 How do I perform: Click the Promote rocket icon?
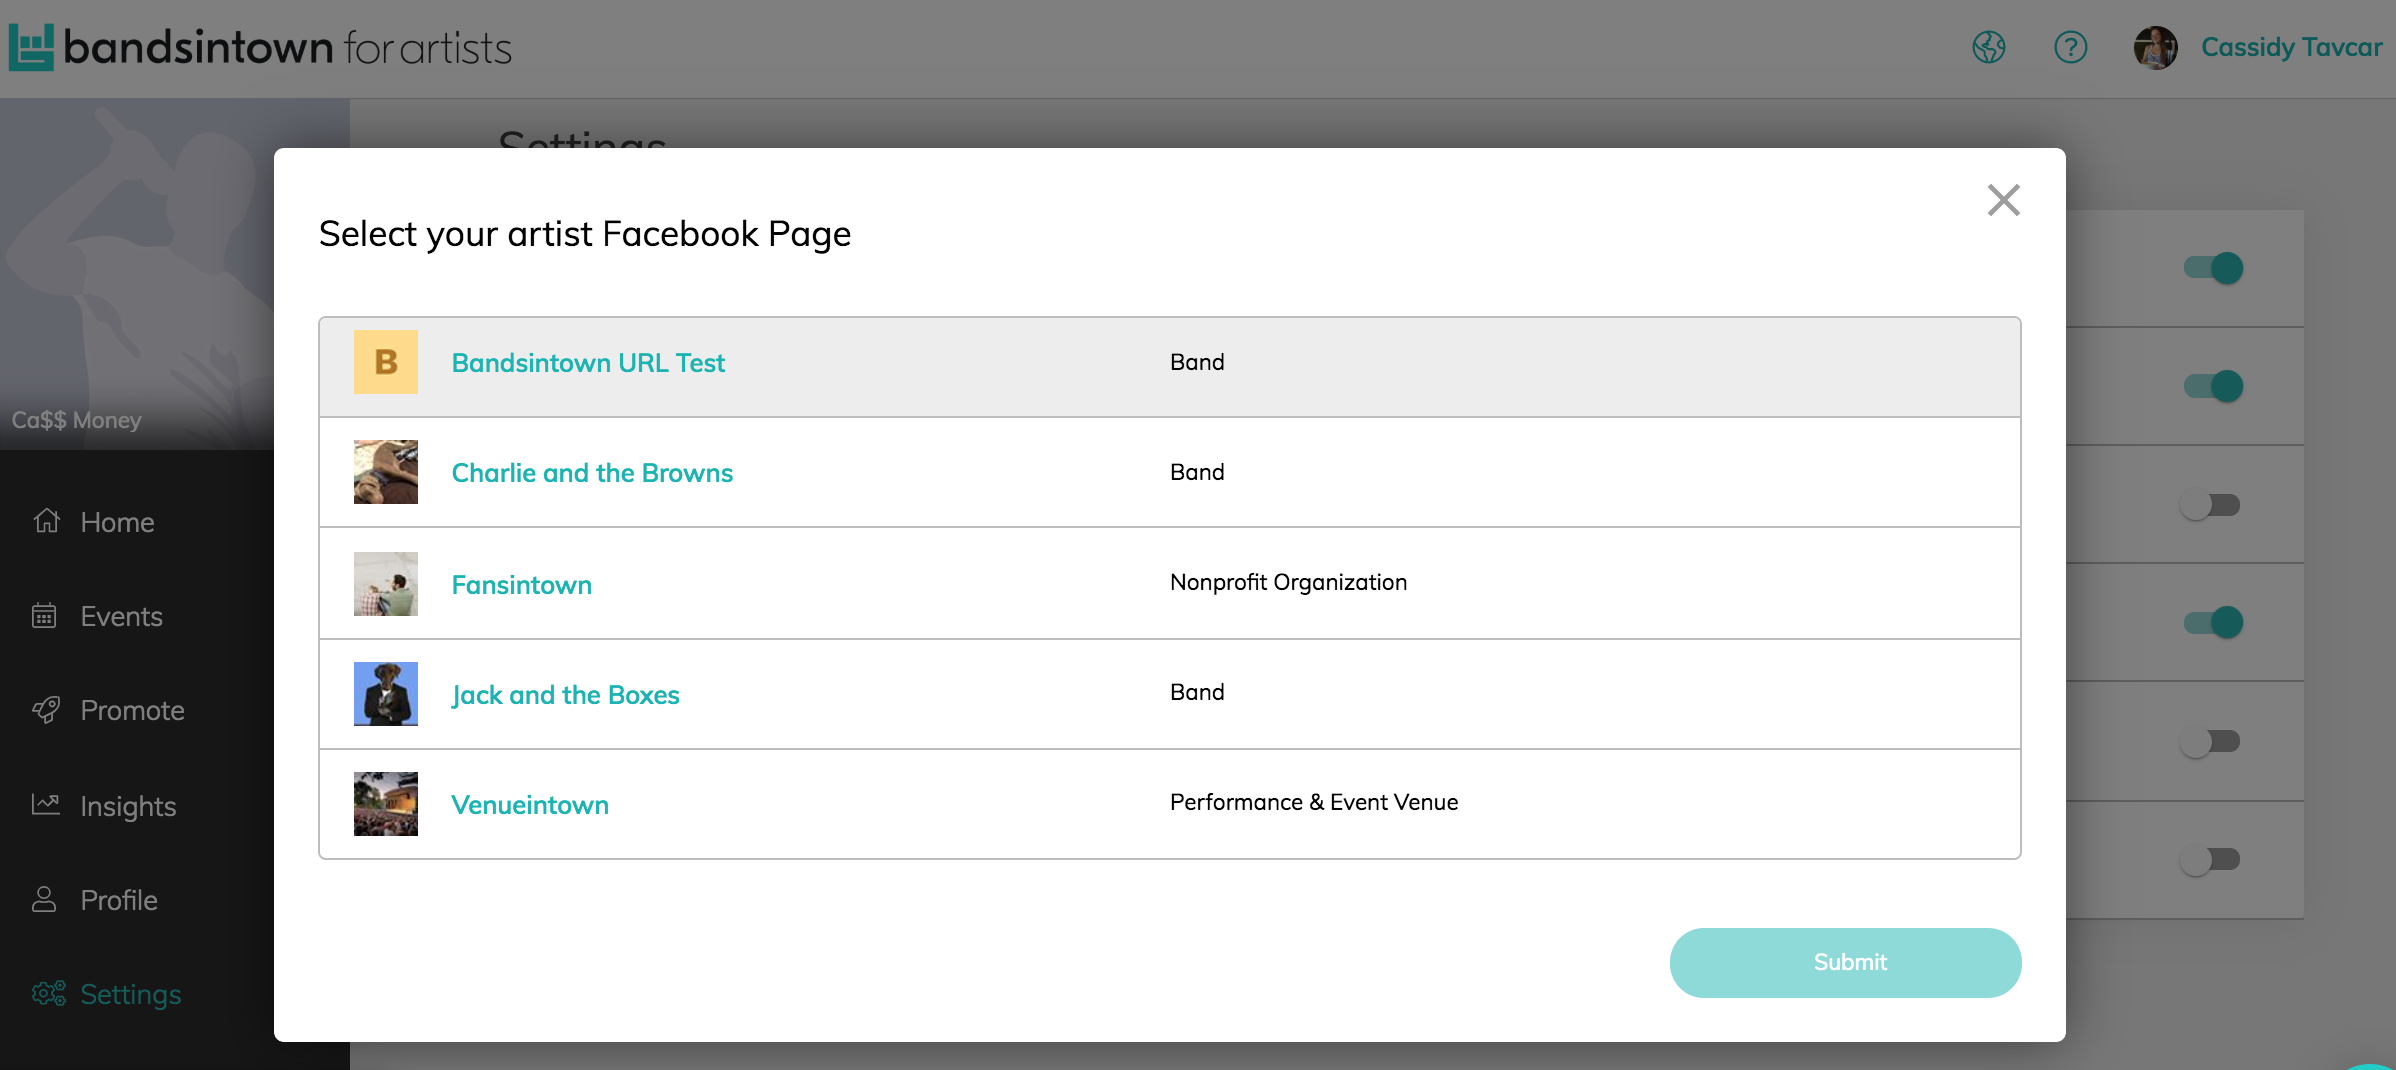coord(46,709)
